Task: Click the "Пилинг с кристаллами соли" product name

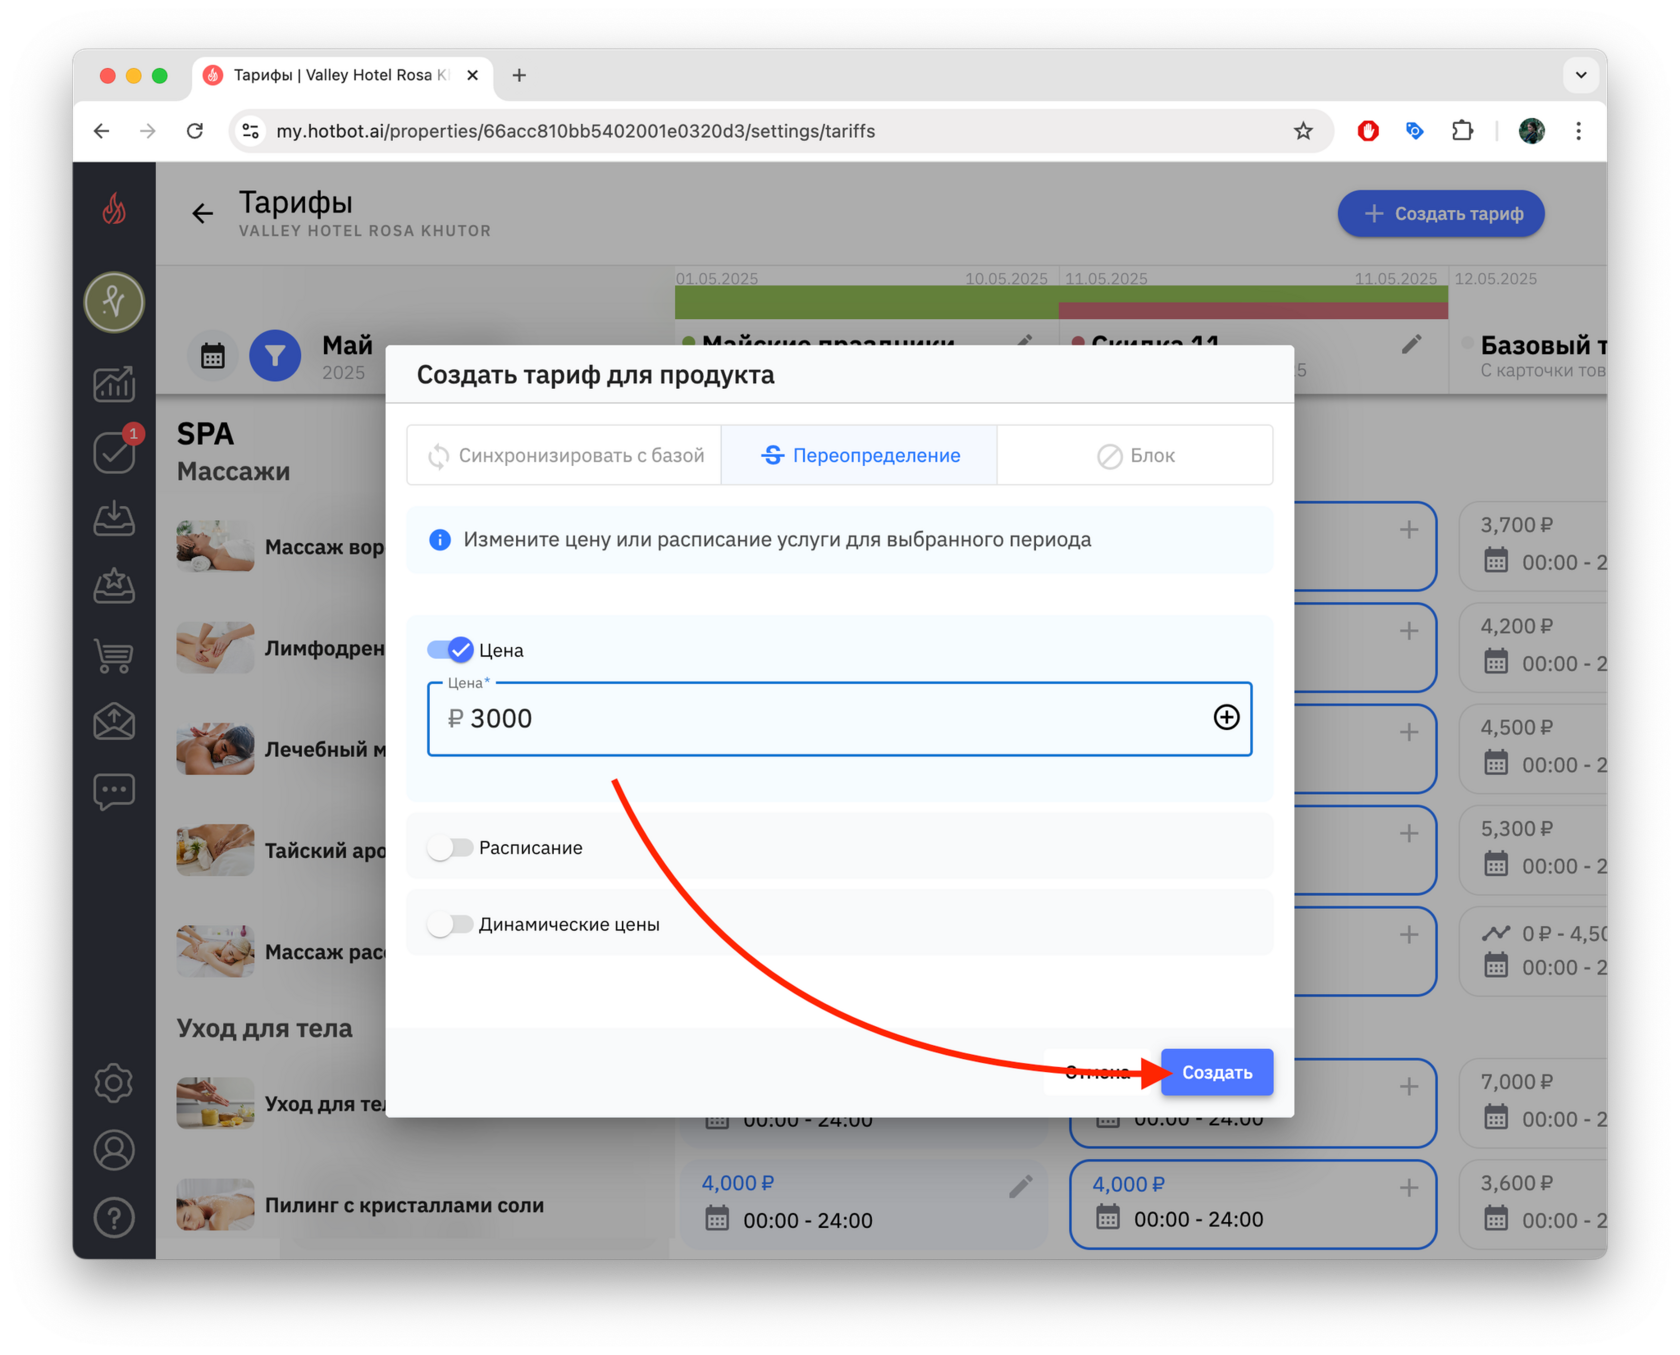Action: tap(405, 1205)
